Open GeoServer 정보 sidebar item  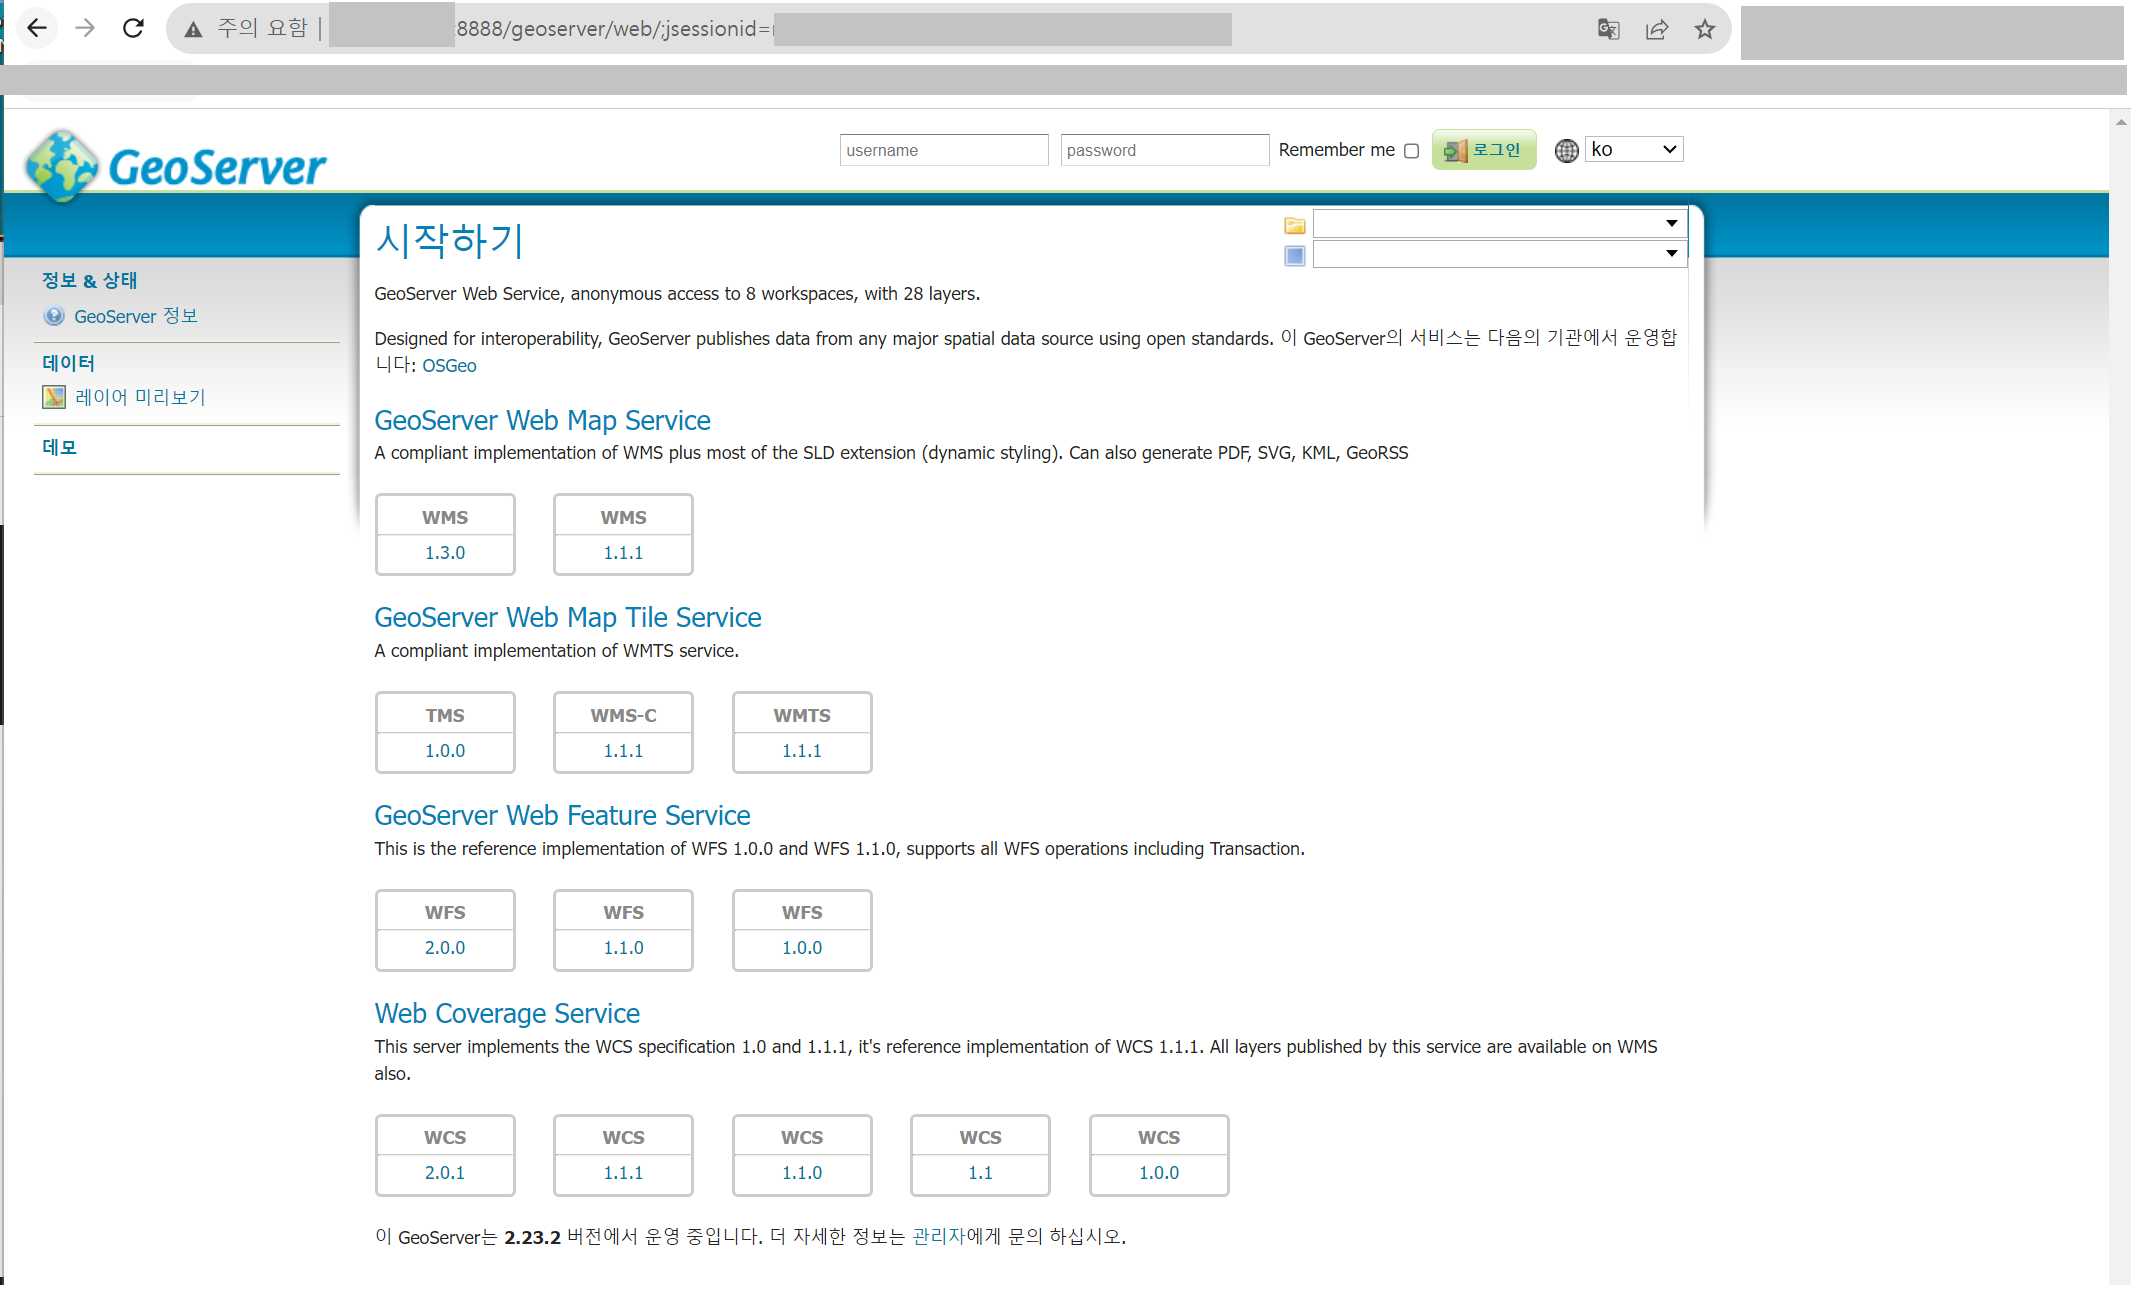136,316
